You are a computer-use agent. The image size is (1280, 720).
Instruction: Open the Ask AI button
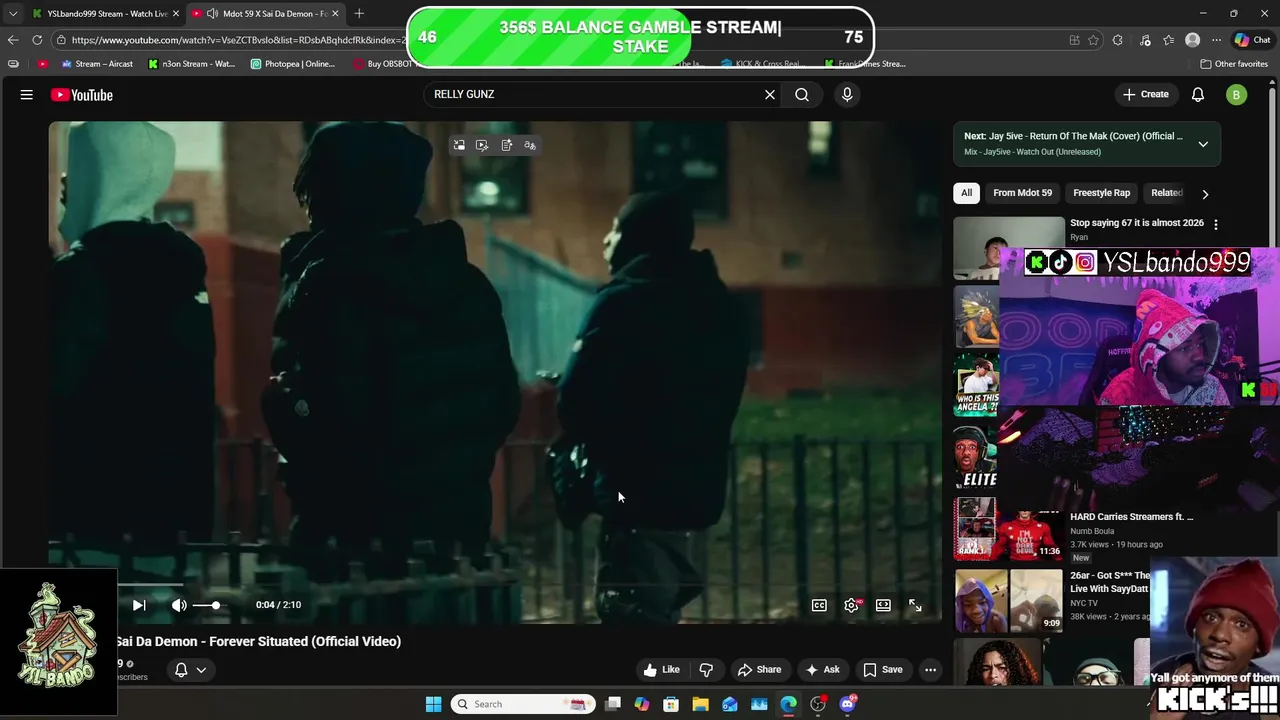point(822,670)
